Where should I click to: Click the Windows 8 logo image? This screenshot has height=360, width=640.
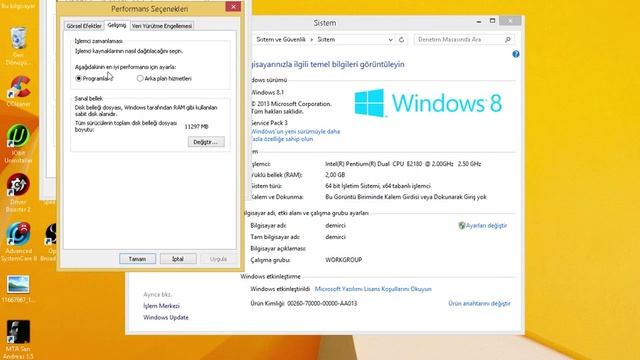tap(428, 103)
